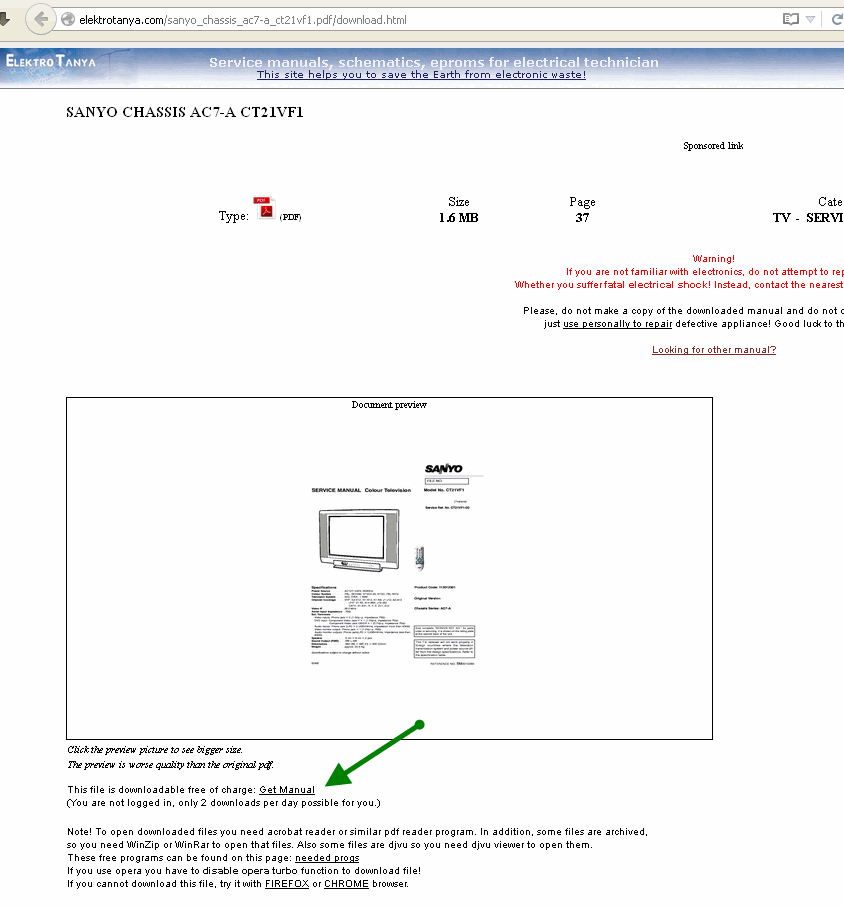Click the 'Document preview' caption
Screen dimensions: 844x907
click(389, 405)
